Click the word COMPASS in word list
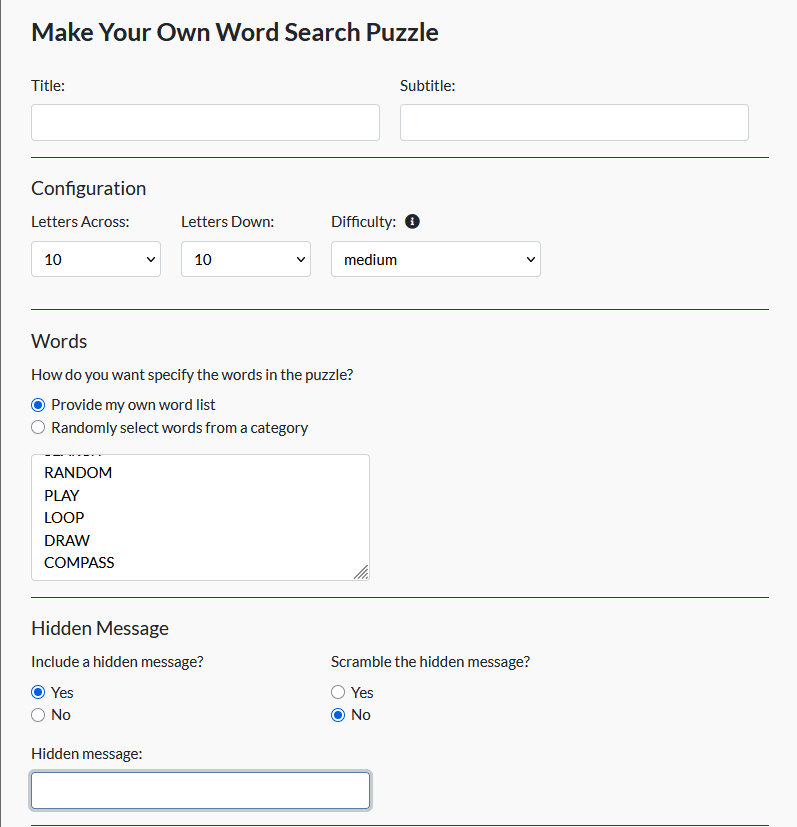Screen dimensions: 797x827 point(79,563)
